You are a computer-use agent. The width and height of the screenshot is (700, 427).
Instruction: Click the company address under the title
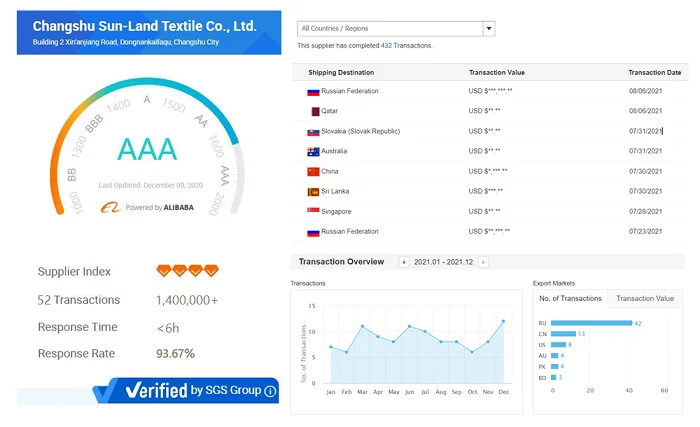(125, 42)
